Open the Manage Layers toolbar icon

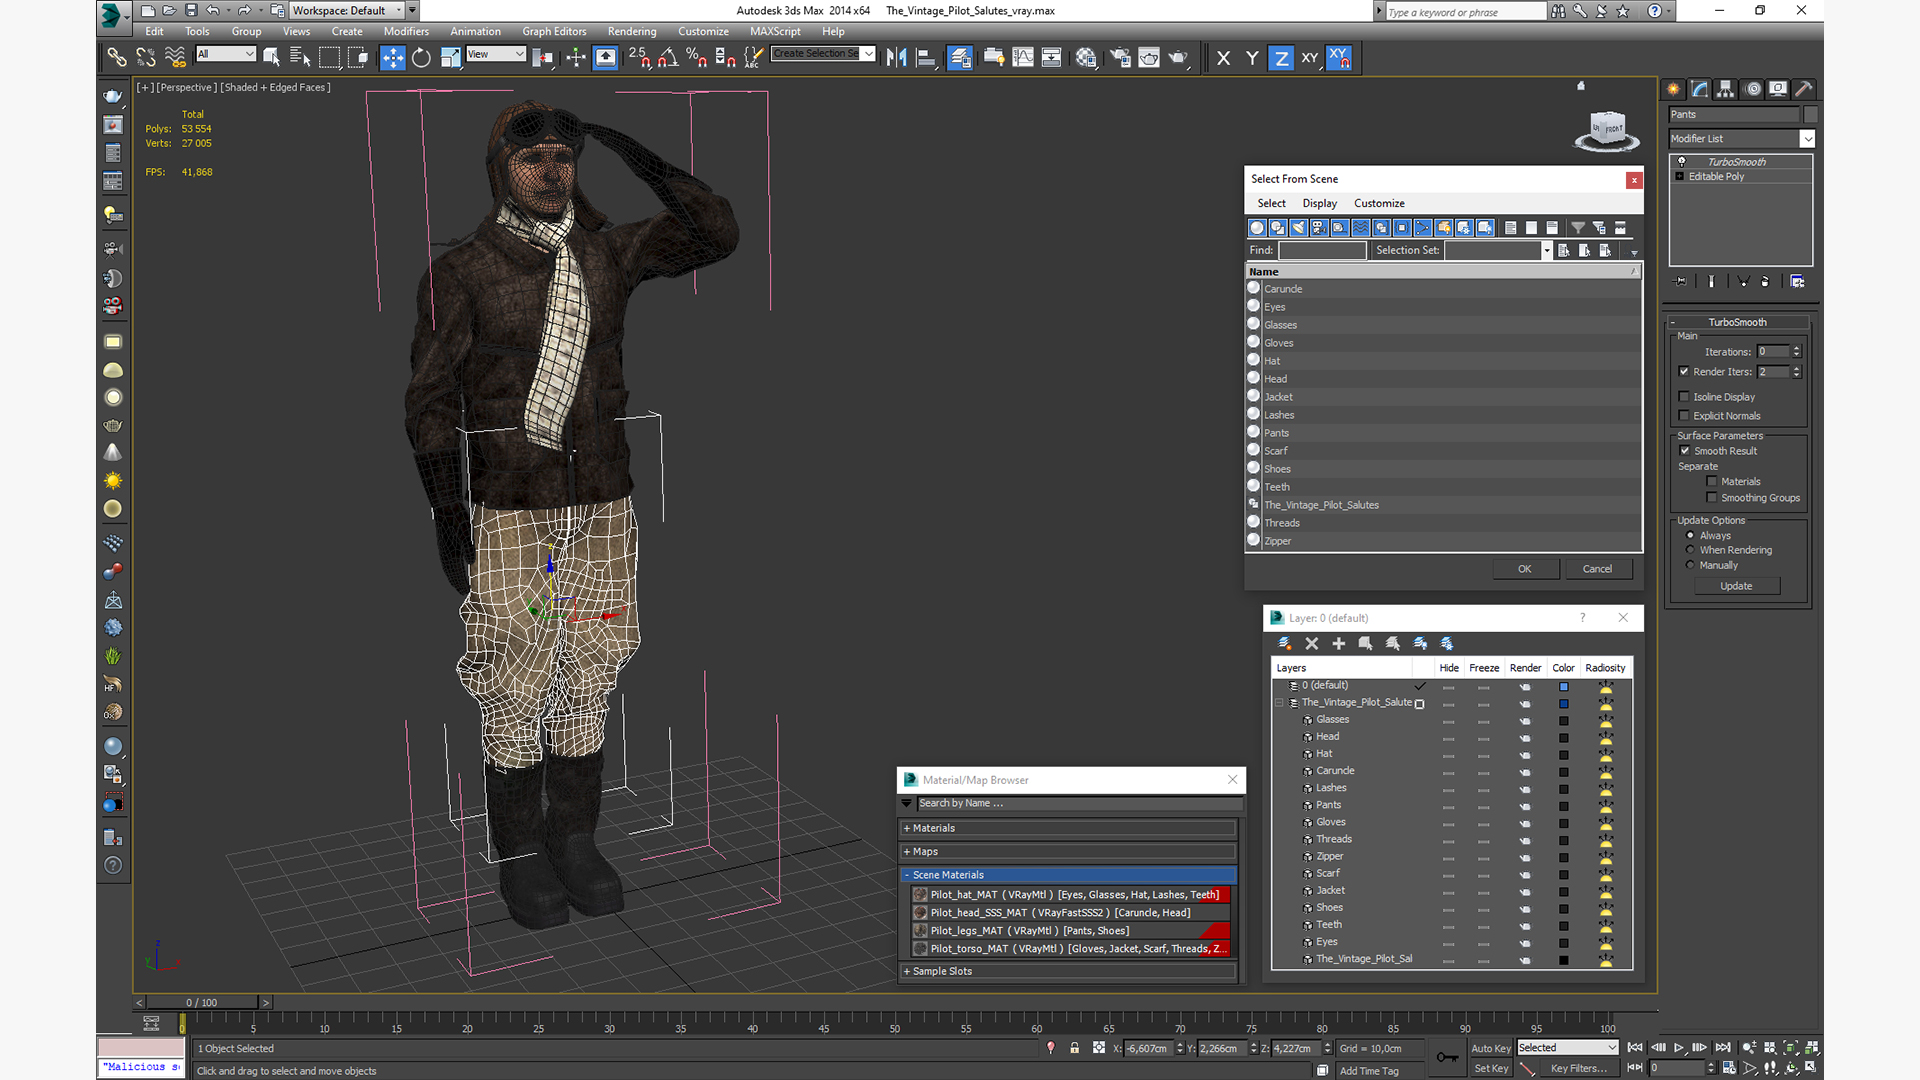[960, 58]
